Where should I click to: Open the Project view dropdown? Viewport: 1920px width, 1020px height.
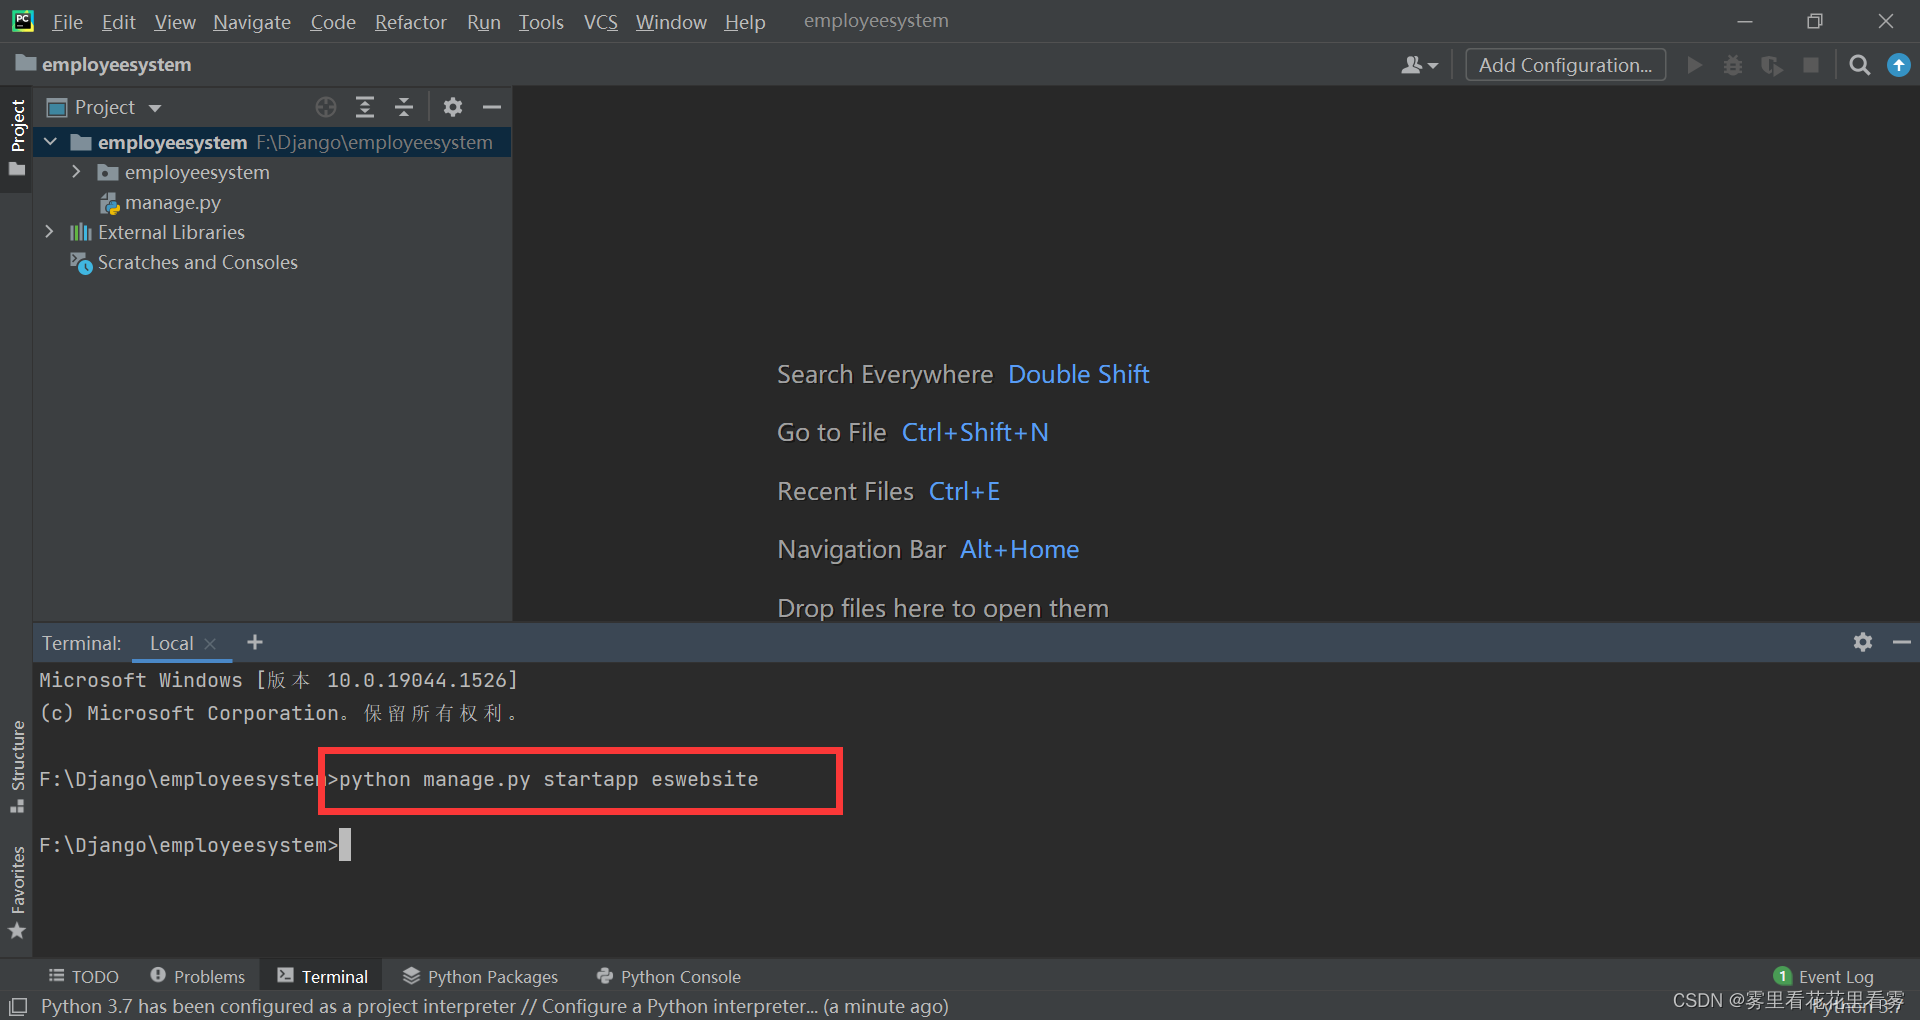click(x=104, y=107)
